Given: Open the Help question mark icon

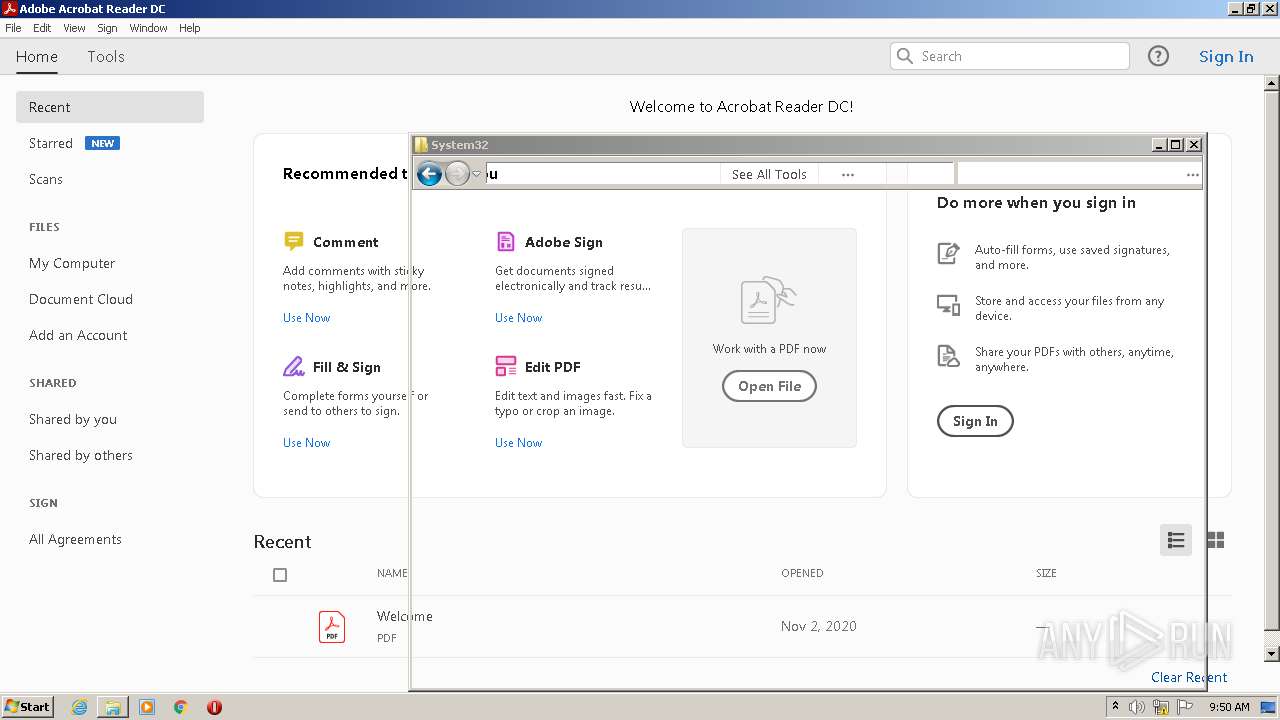Looking at the screenshot, I should click(1158, 56).
